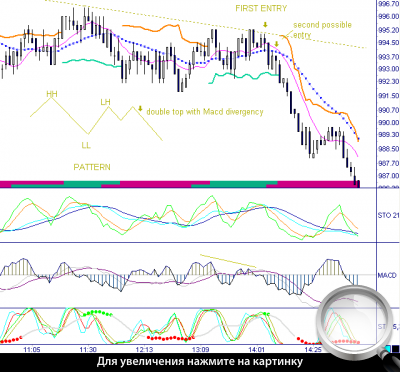400x372 pixels.
Task: Click the 993.70 price label
Action: click(x=389, y=56)
